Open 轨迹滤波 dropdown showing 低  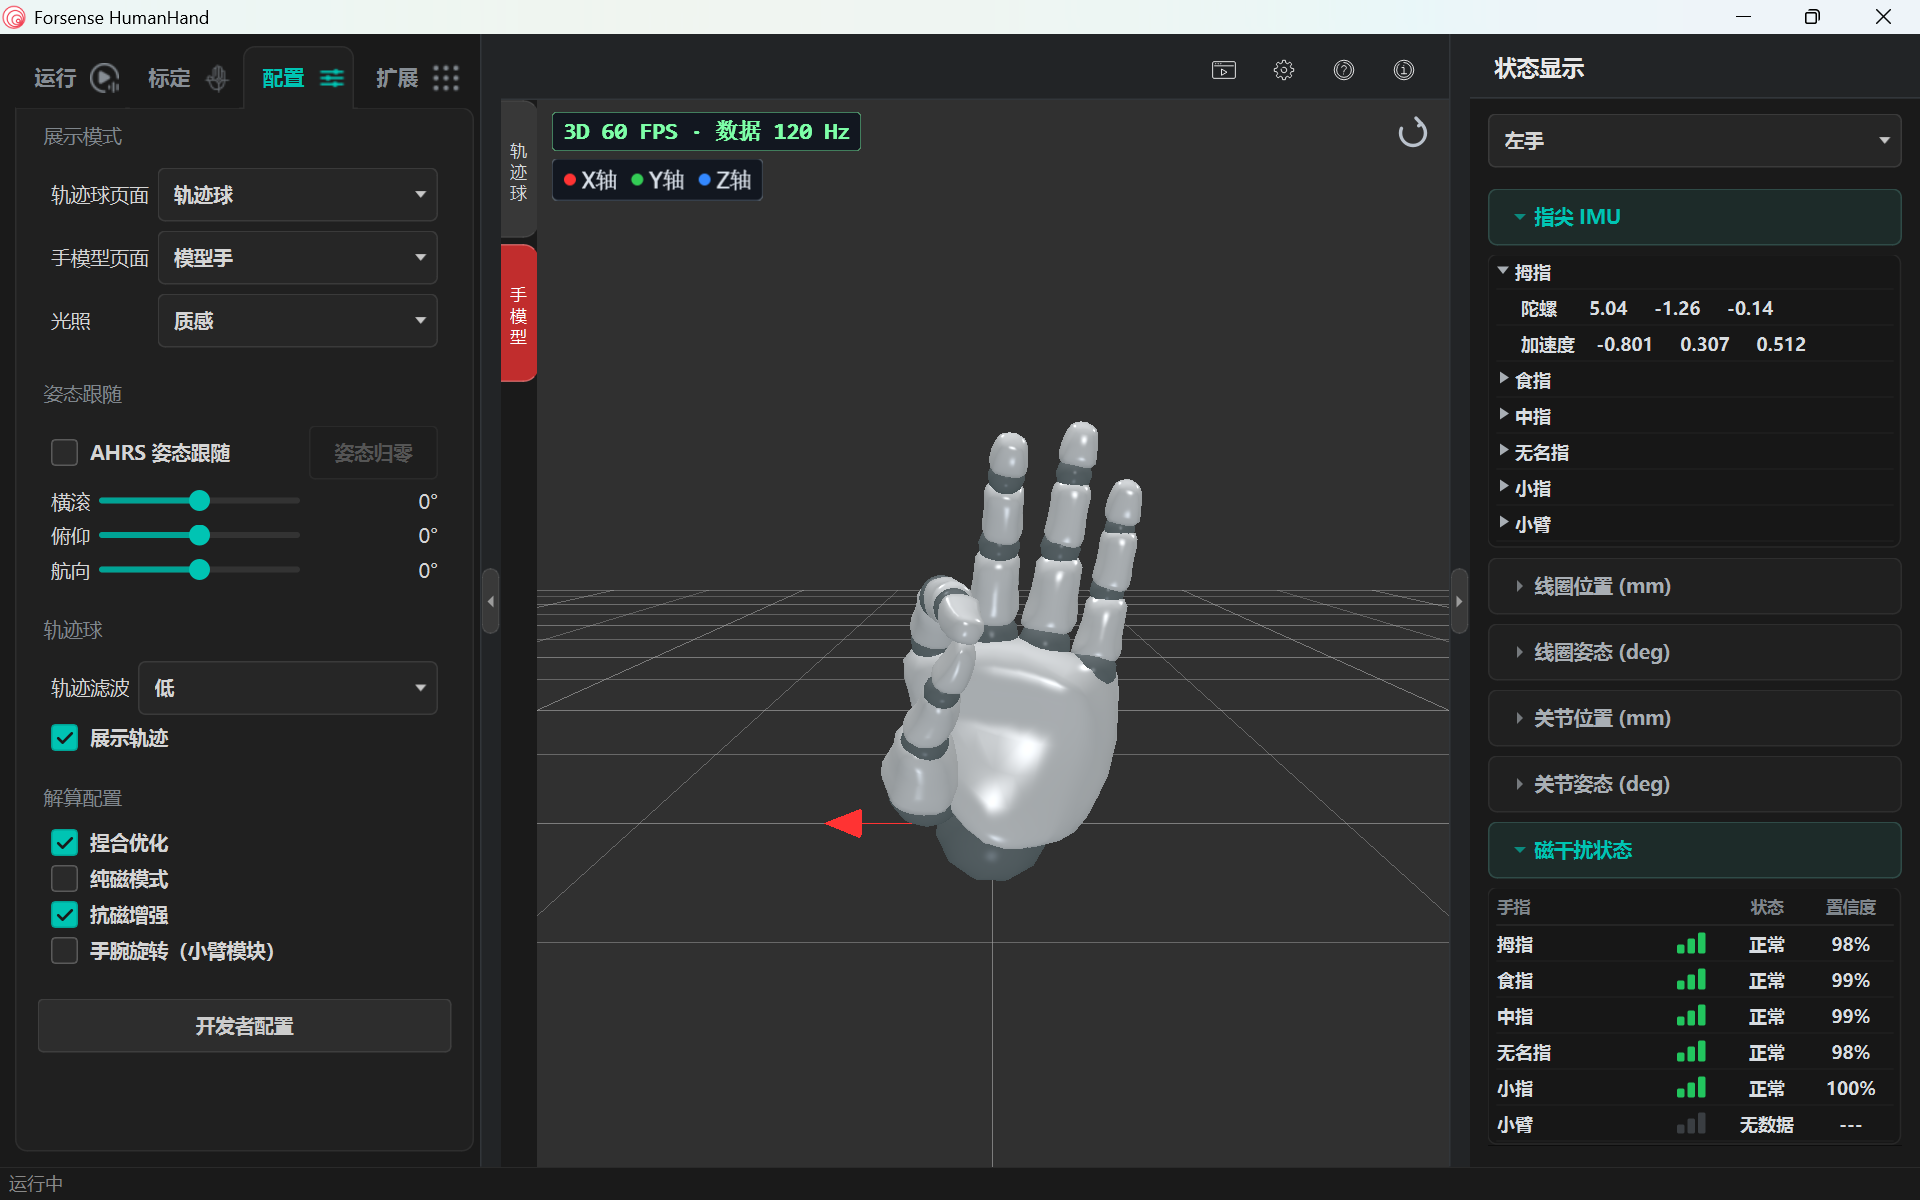click(x=288, y=688)
